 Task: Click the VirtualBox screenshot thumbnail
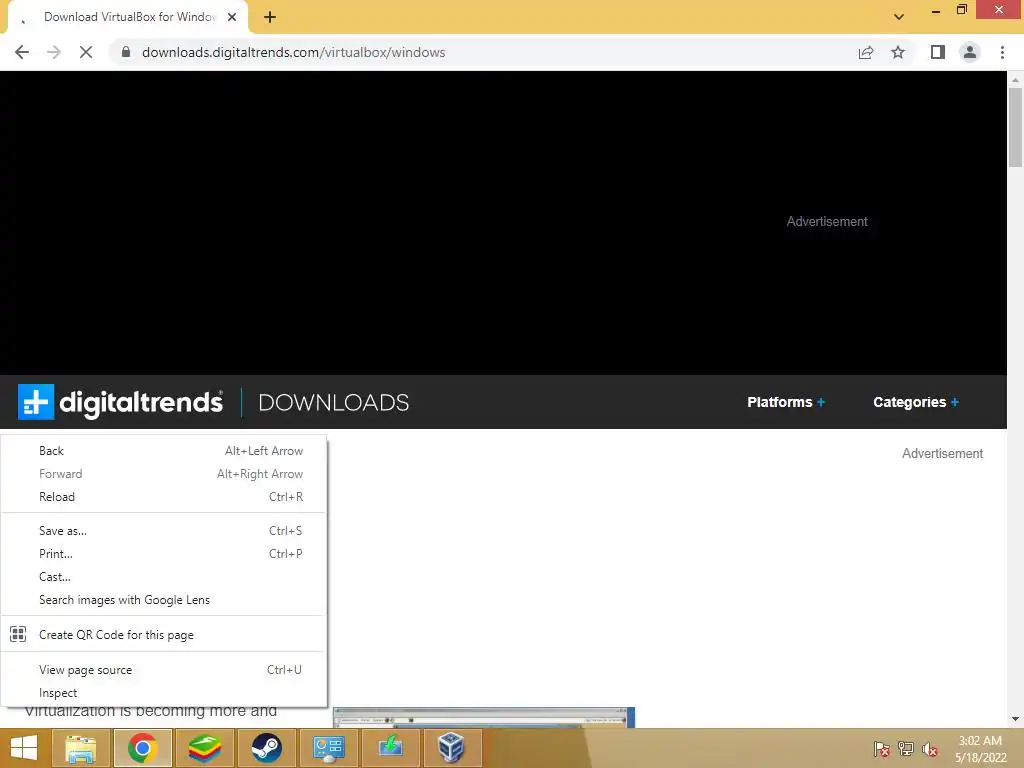click(x=484, y=717)
